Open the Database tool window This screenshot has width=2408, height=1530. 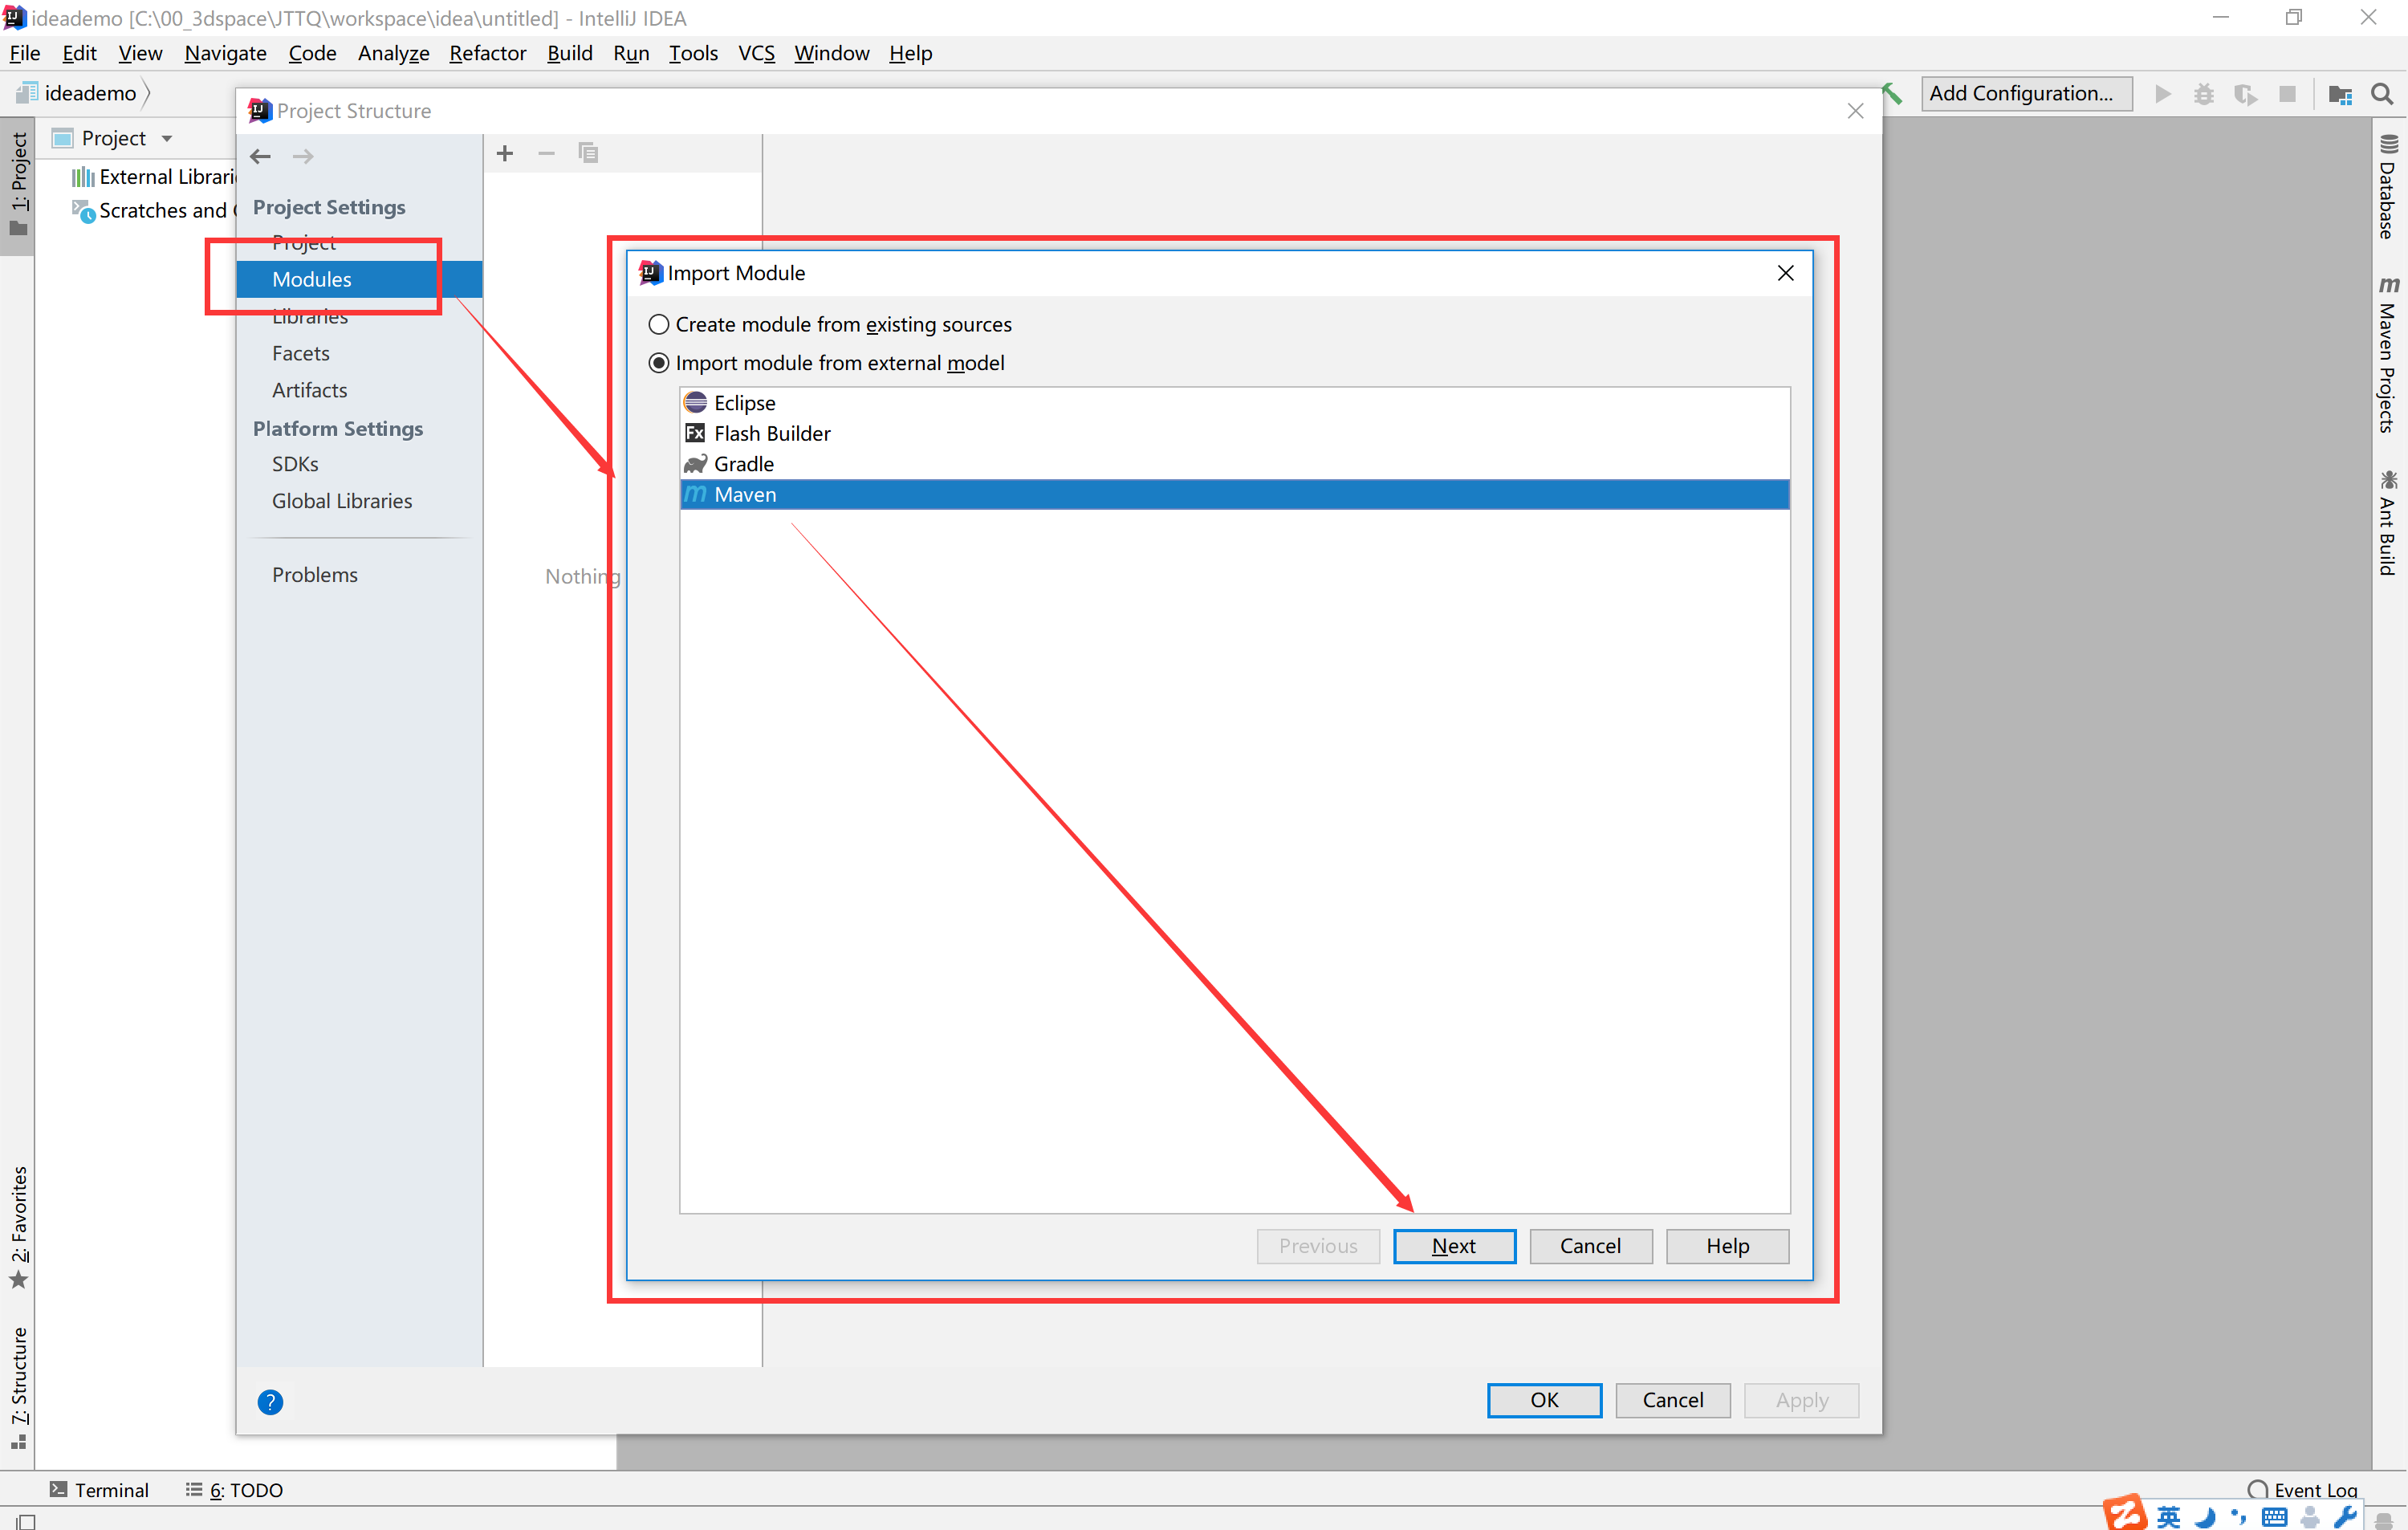[2387, 188]
